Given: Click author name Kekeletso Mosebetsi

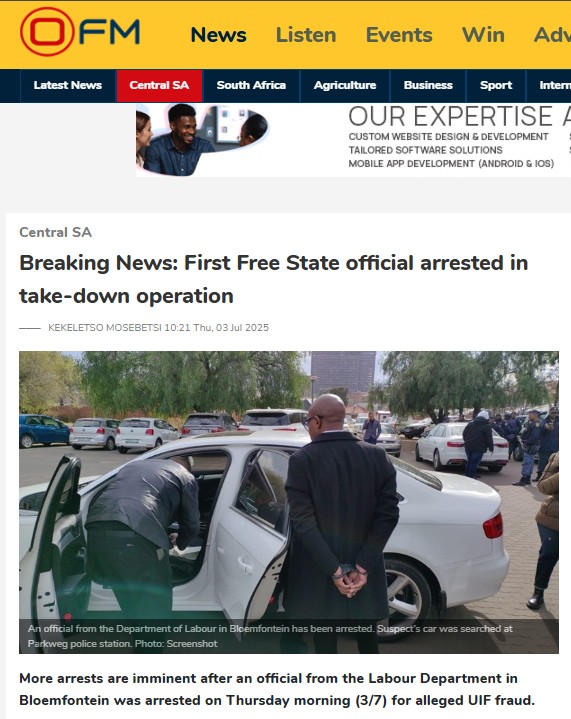Looking at the screenshot, I should [105, 328].
